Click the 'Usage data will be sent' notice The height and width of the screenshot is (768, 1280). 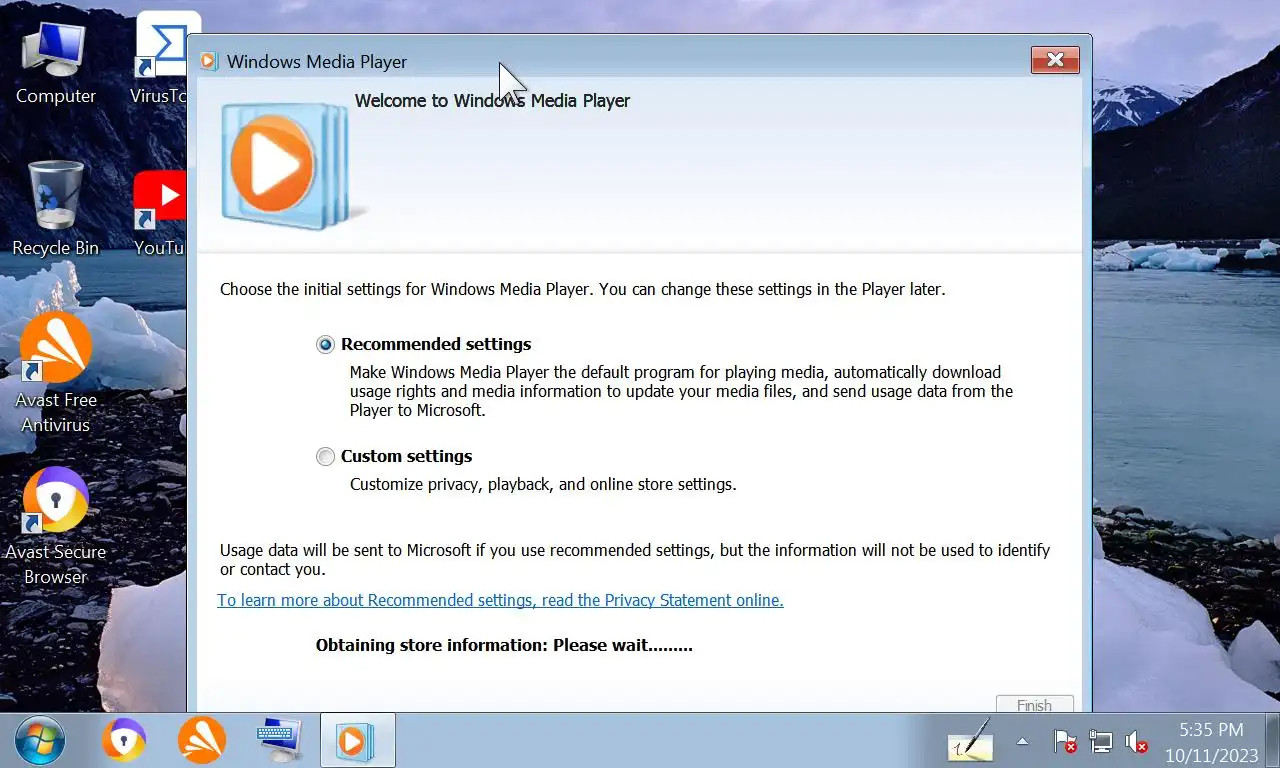[635, 560]
